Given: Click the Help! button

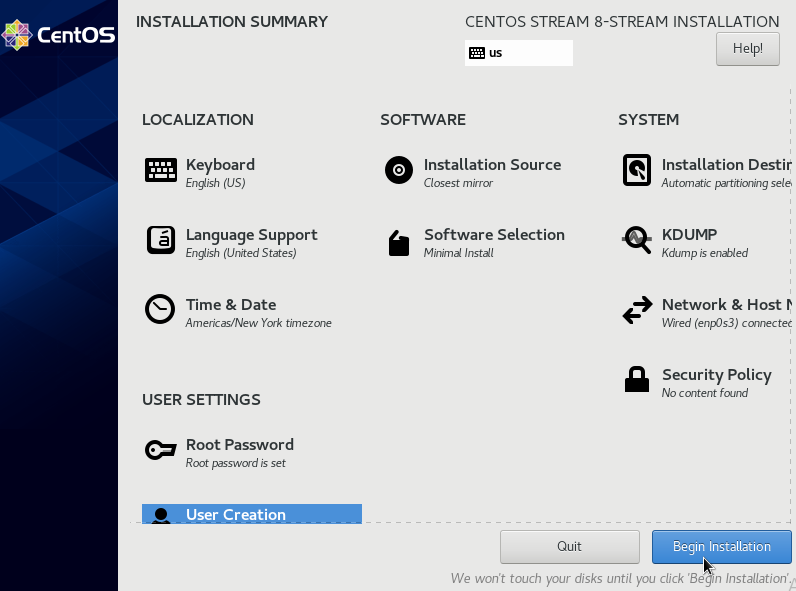Looking at the screenshot, I should [x=748, y=49].
